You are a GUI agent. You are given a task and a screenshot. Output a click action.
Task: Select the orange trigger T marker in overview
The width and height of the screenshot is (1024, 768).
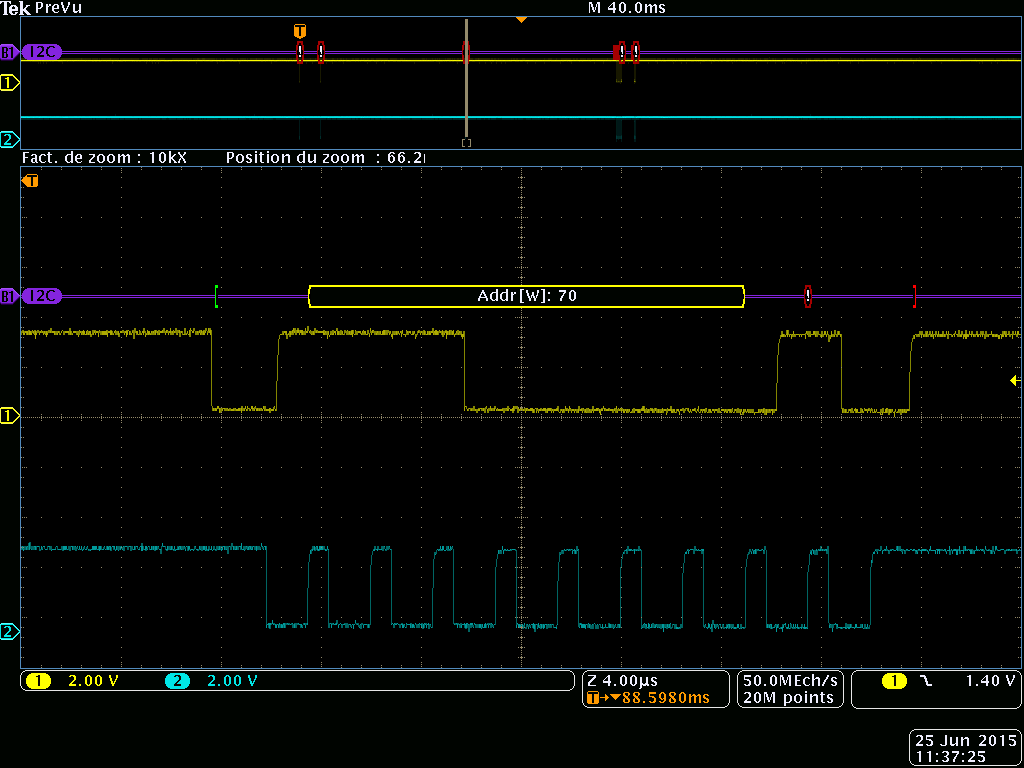coord(299,31)
